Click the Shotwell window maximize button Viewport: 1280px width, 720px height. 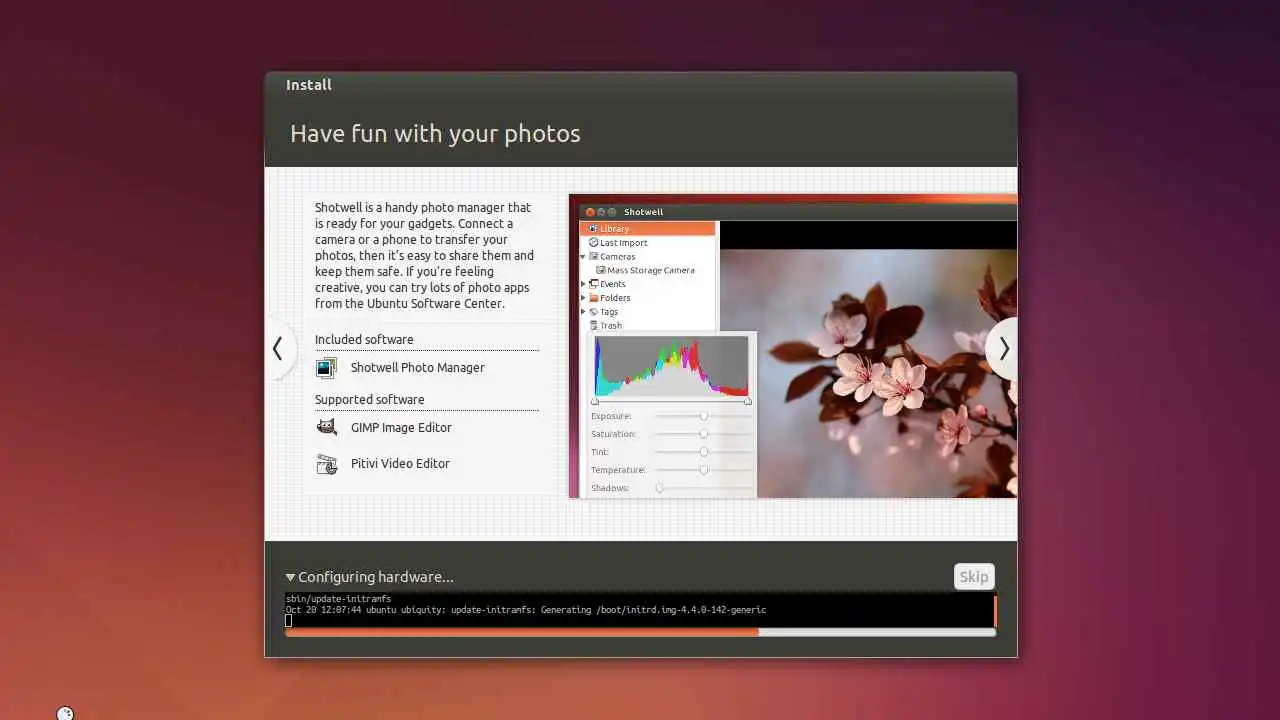tap(612, 212)
